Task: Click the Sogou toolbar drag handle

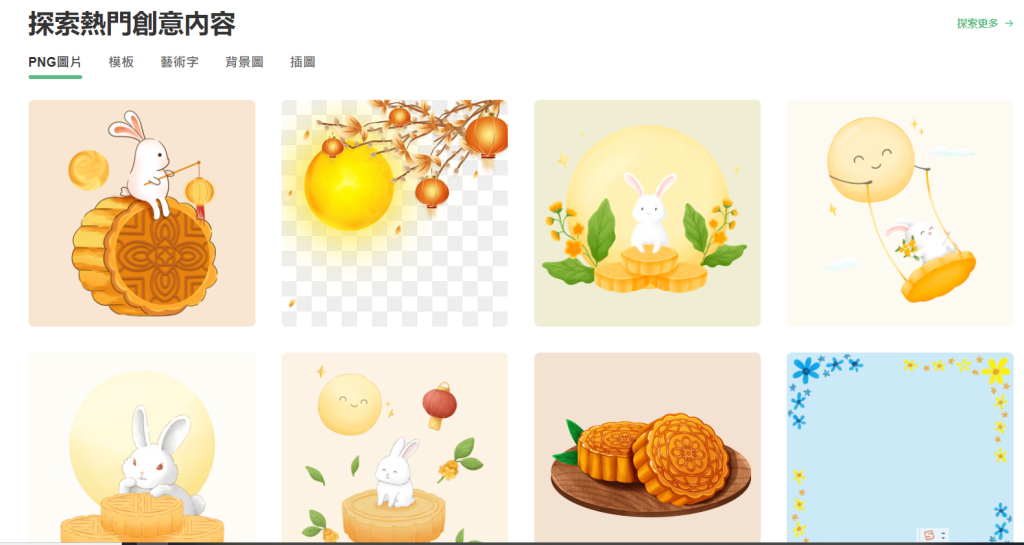Action: point(920,535)
